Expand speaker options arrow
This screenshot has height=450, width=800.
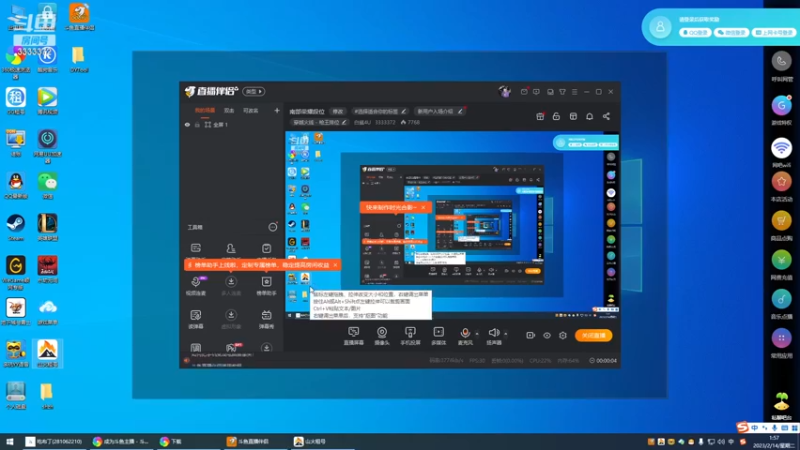tap(506, 334)
